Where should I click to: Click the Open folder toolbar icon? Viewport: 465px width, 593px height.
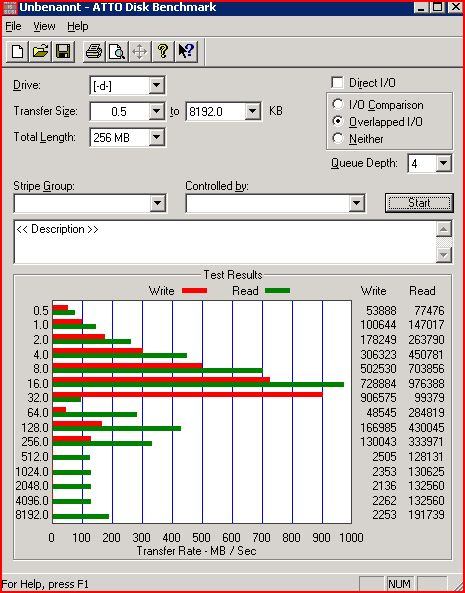coord(40,51)
